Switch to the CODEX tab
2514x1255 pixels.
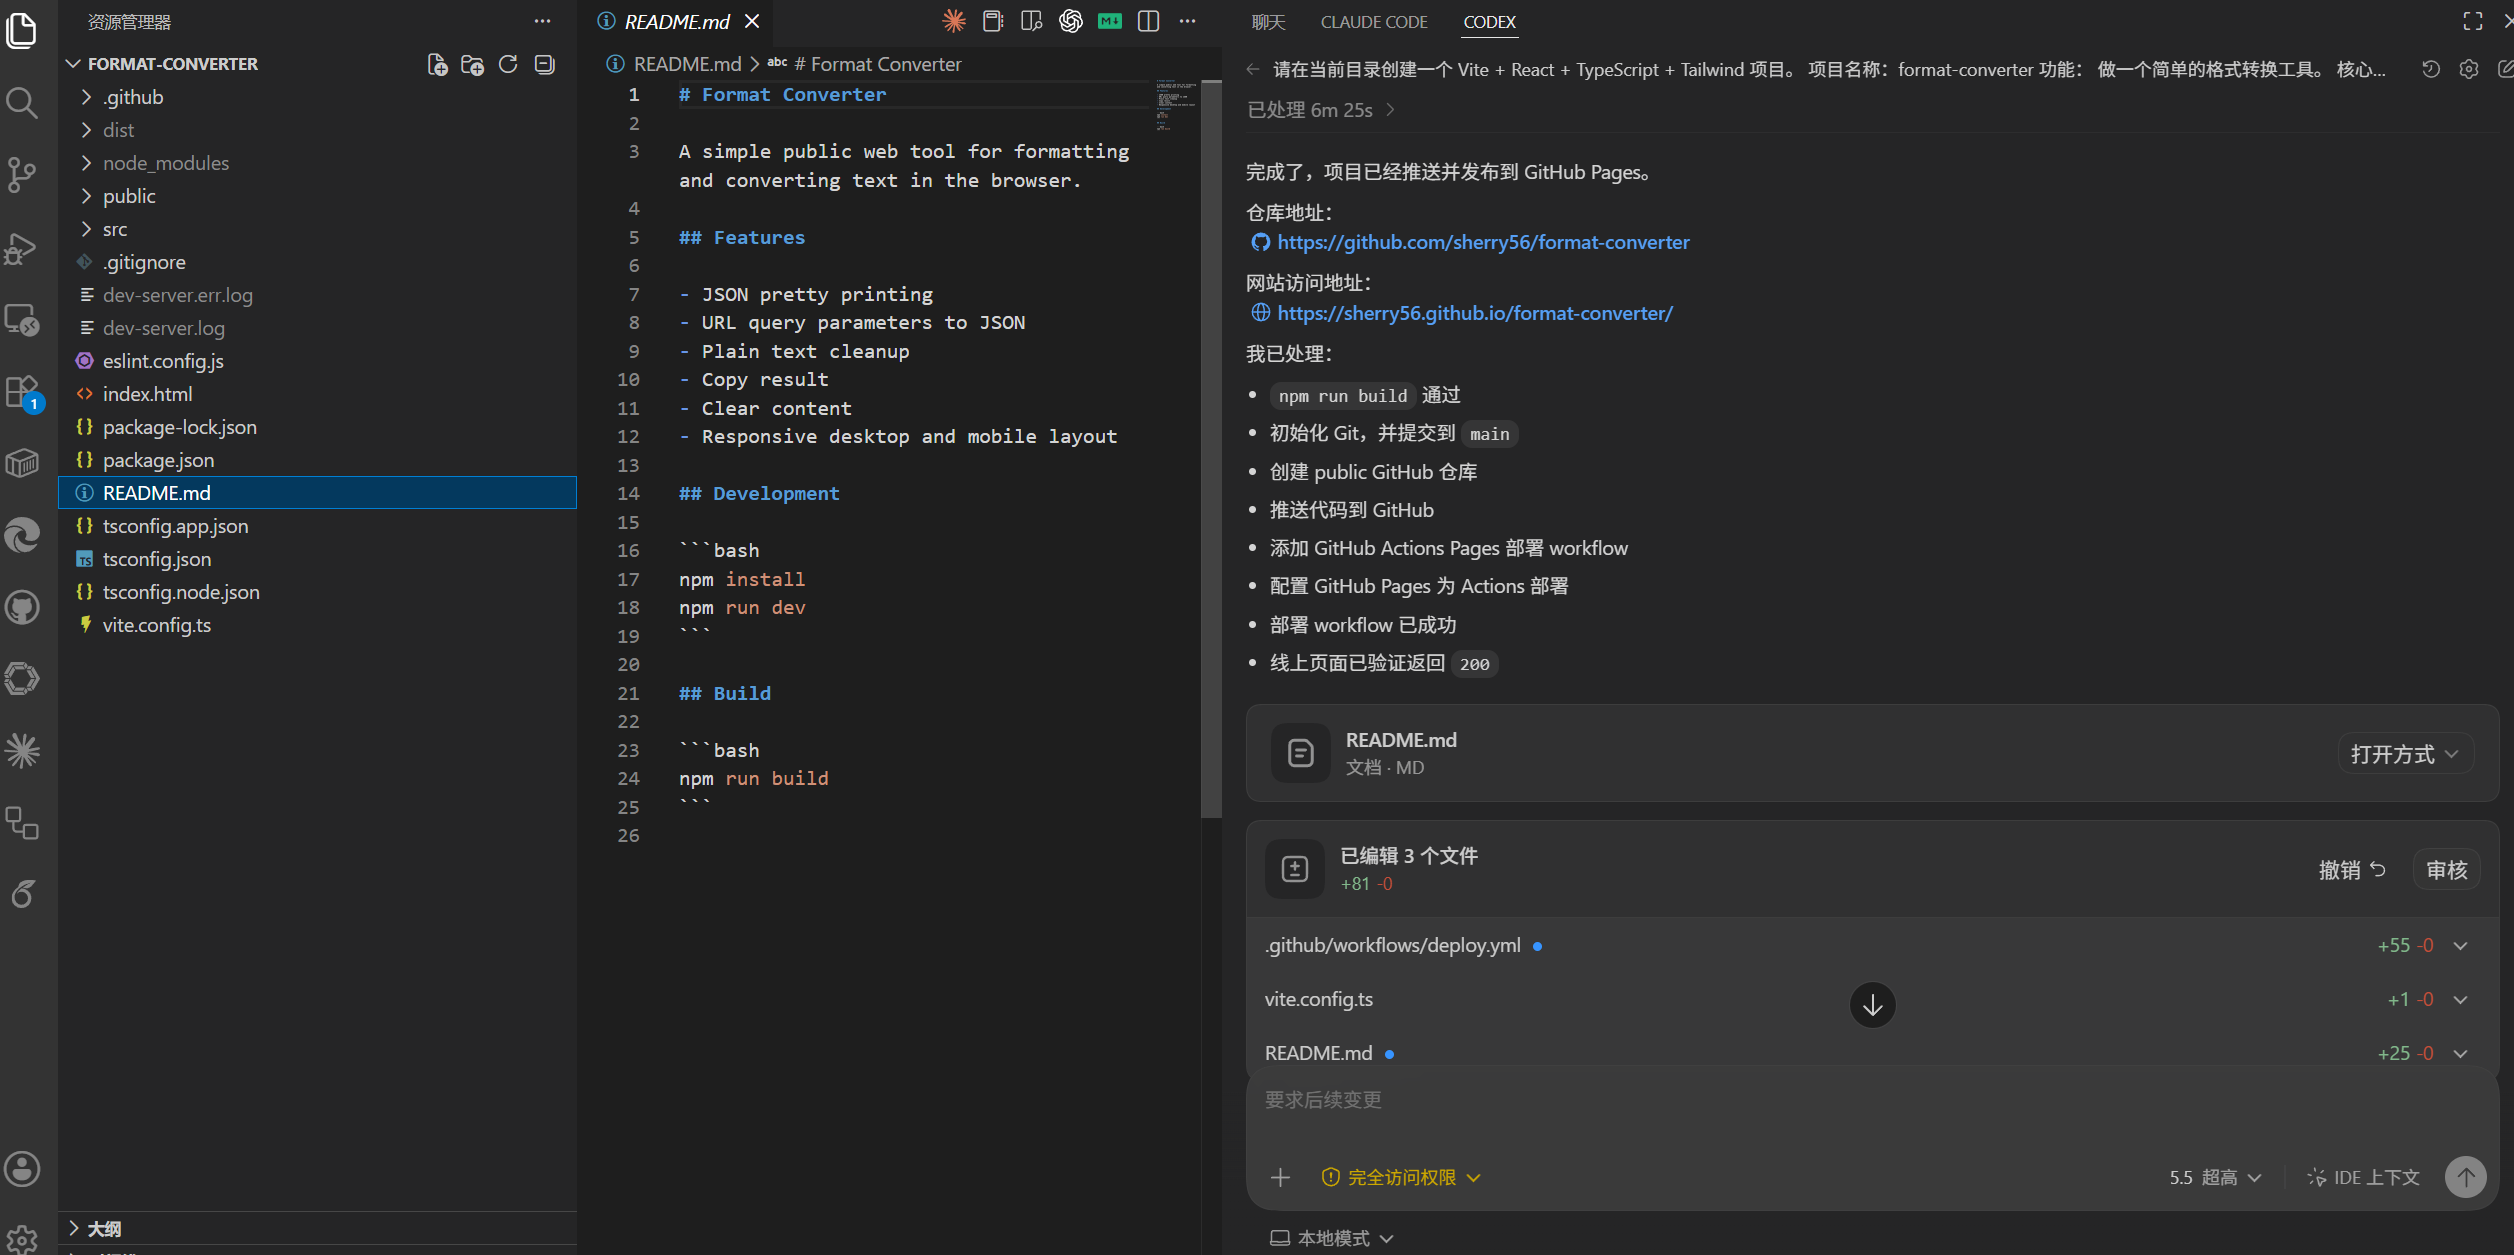point(1489,21)
